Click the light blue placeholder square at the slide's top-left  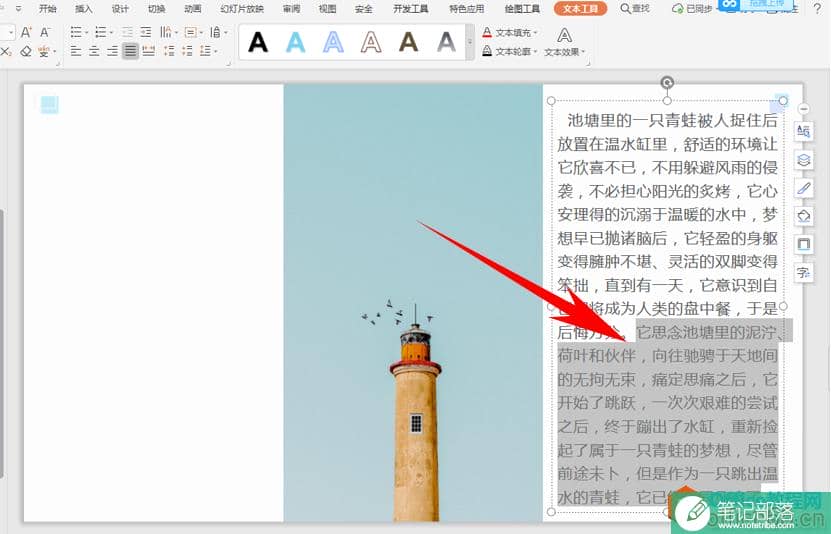click(x=49, y=104)
